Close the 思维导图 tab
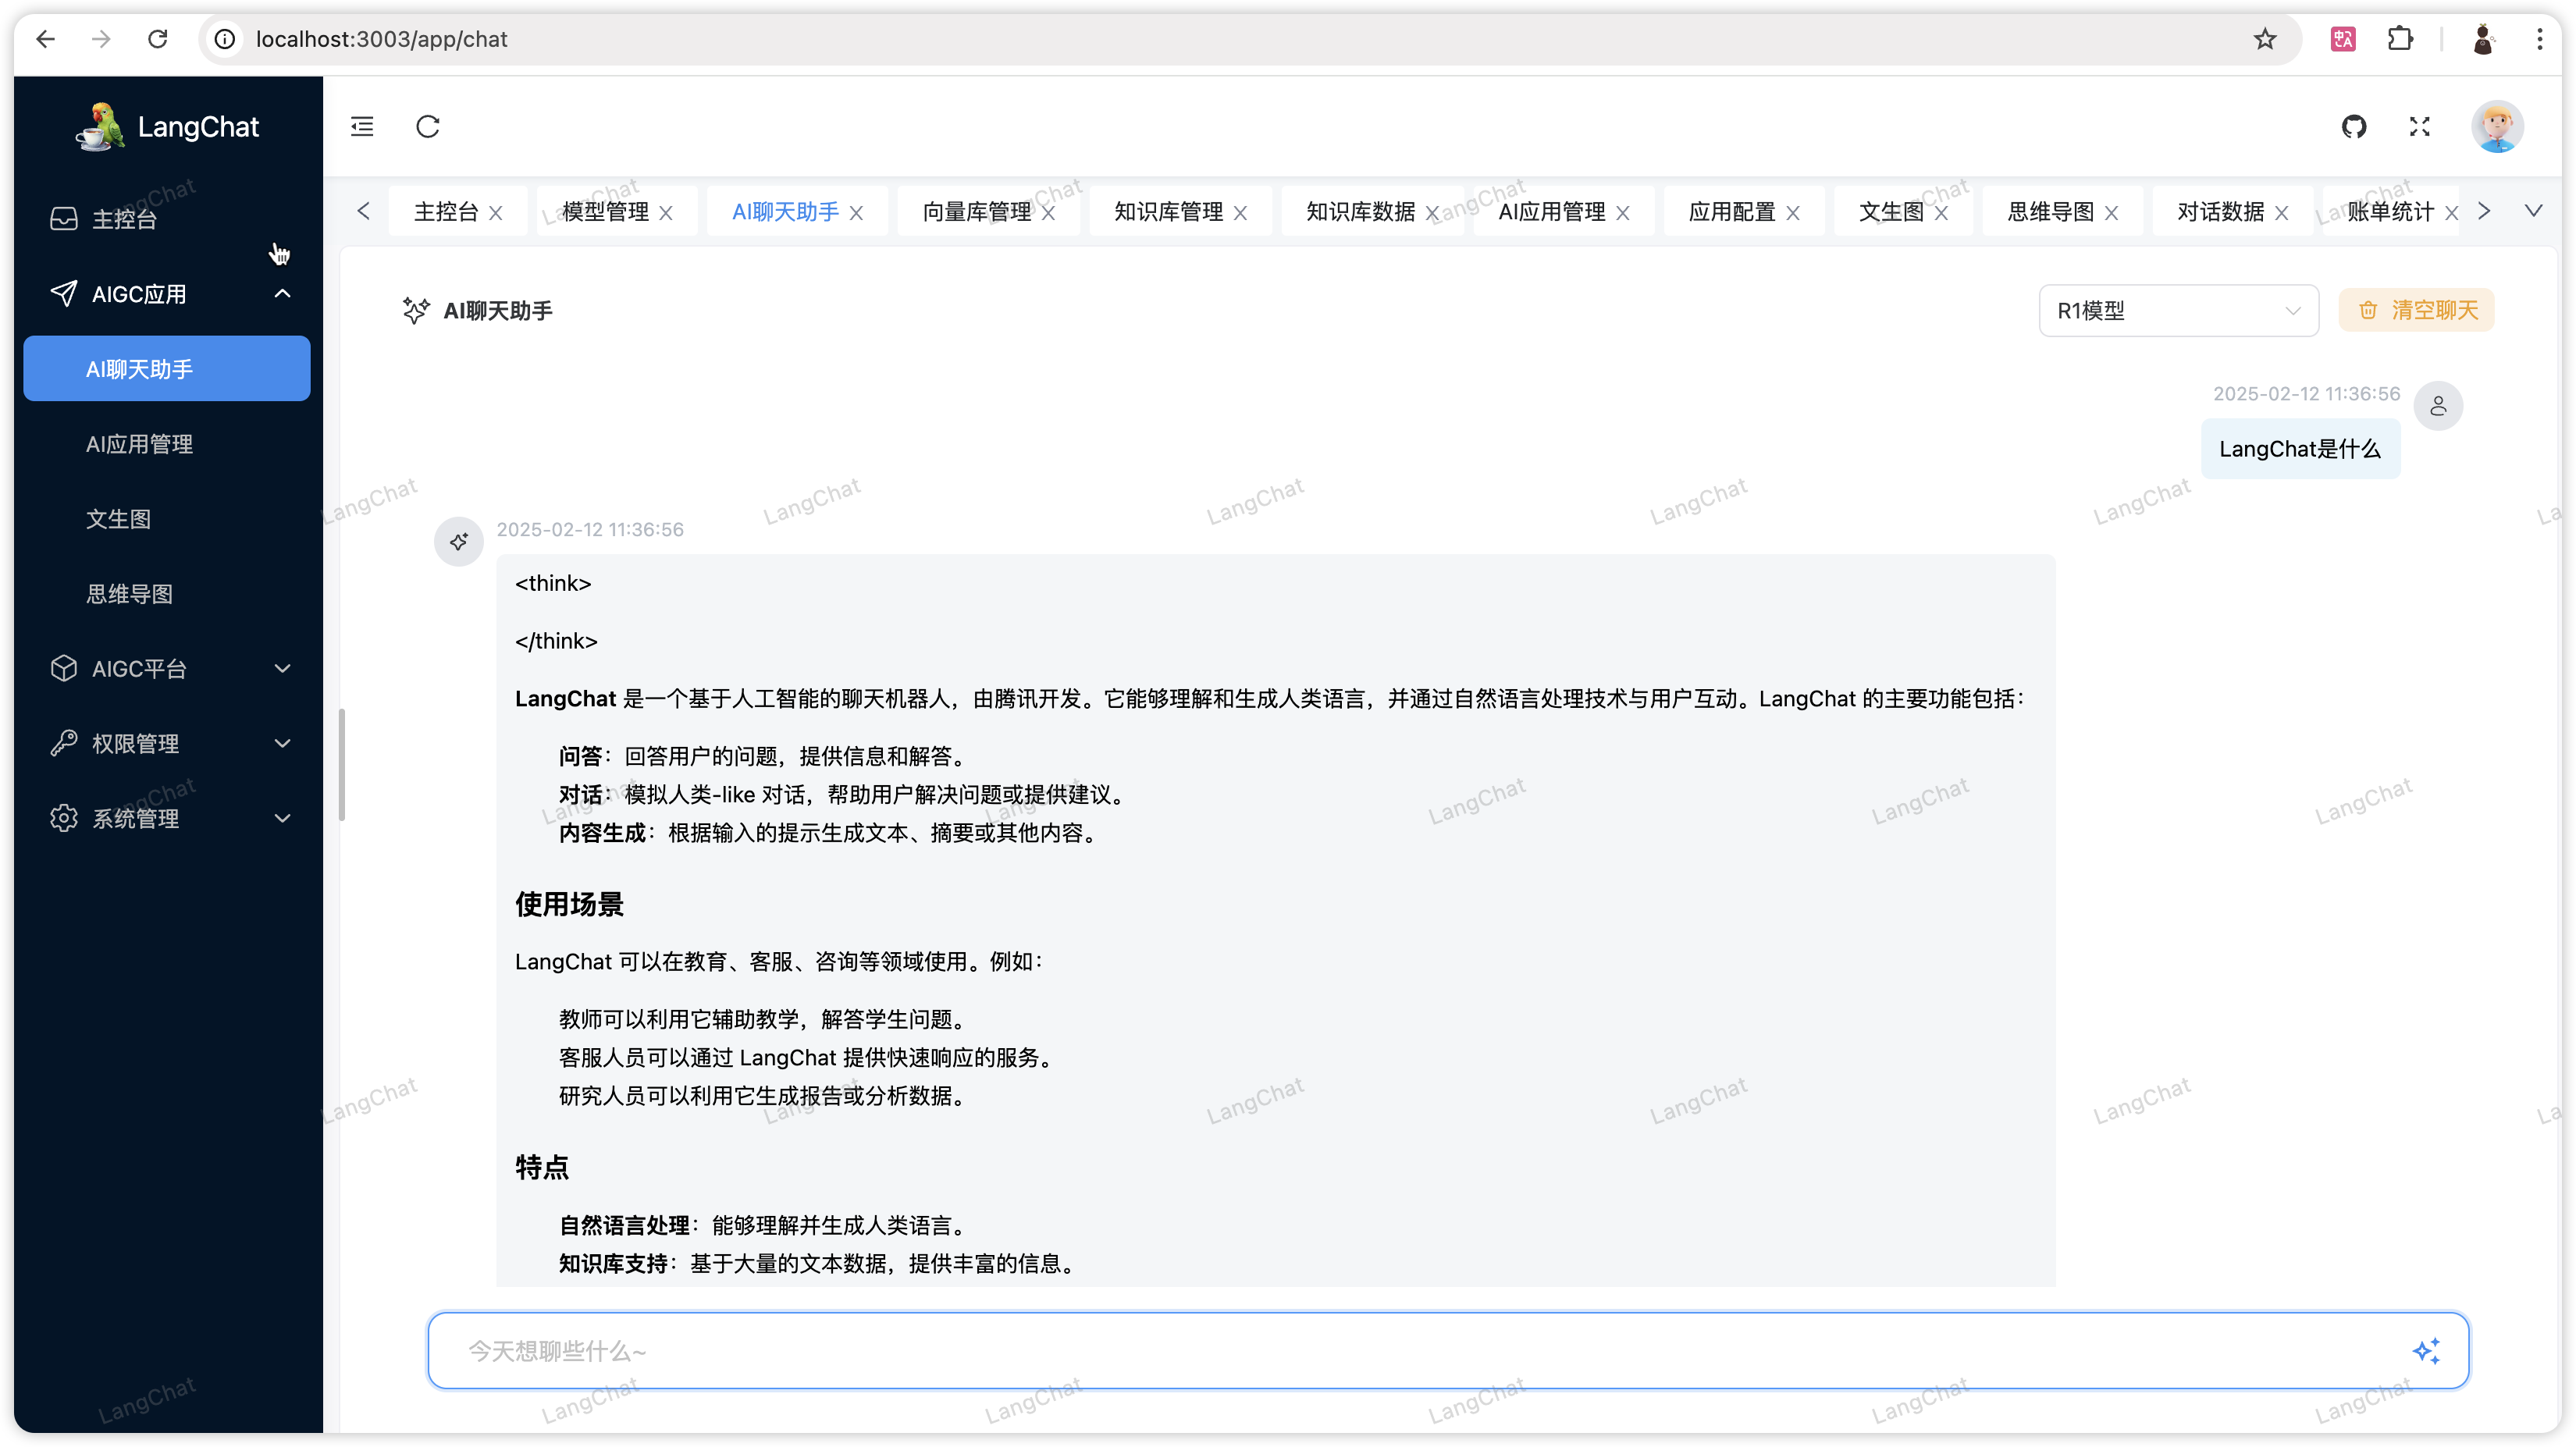Screen dimensions: 2576x1447 [2112, 213]
